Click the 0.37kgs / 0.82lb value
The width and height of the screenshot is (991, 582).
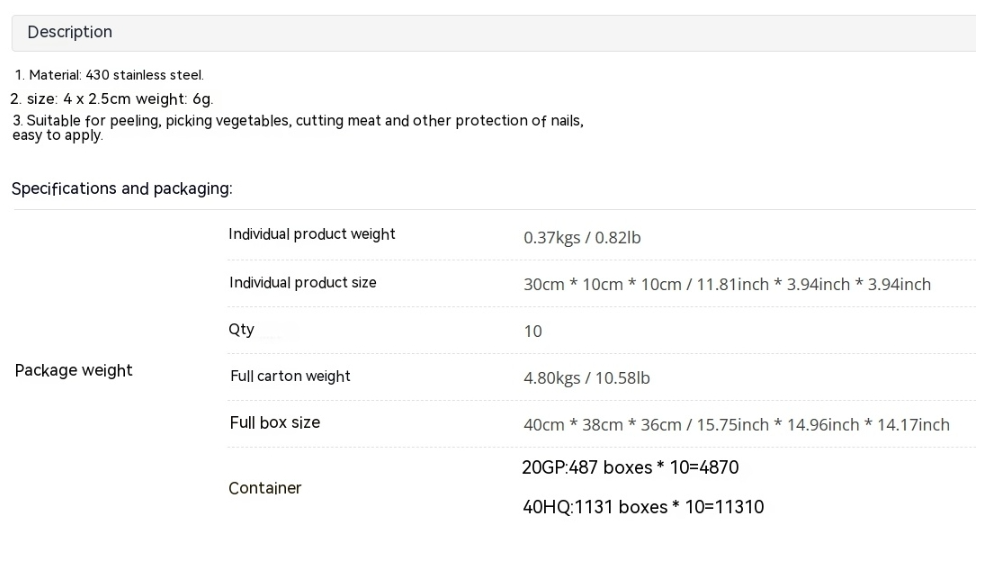582,238
